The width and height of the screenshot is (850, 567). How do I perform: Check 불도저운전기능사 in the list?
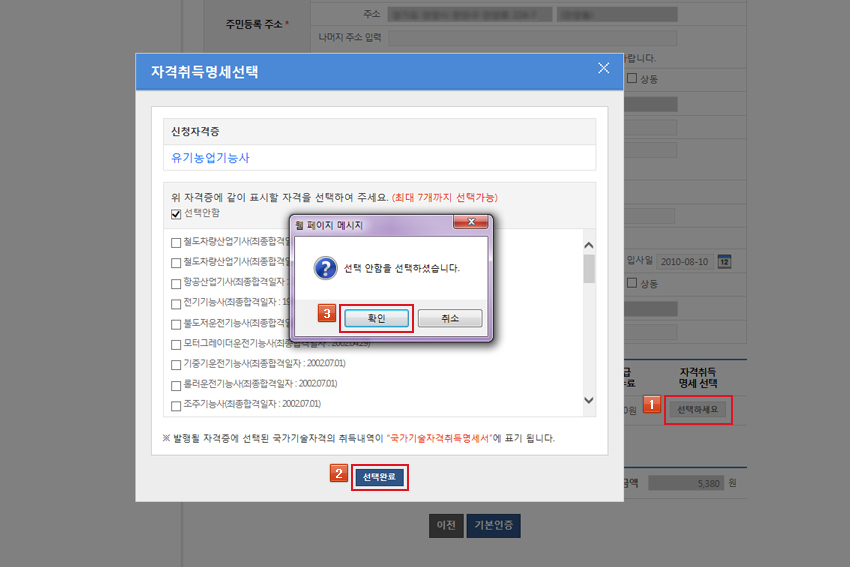click(x=176, y=324)
